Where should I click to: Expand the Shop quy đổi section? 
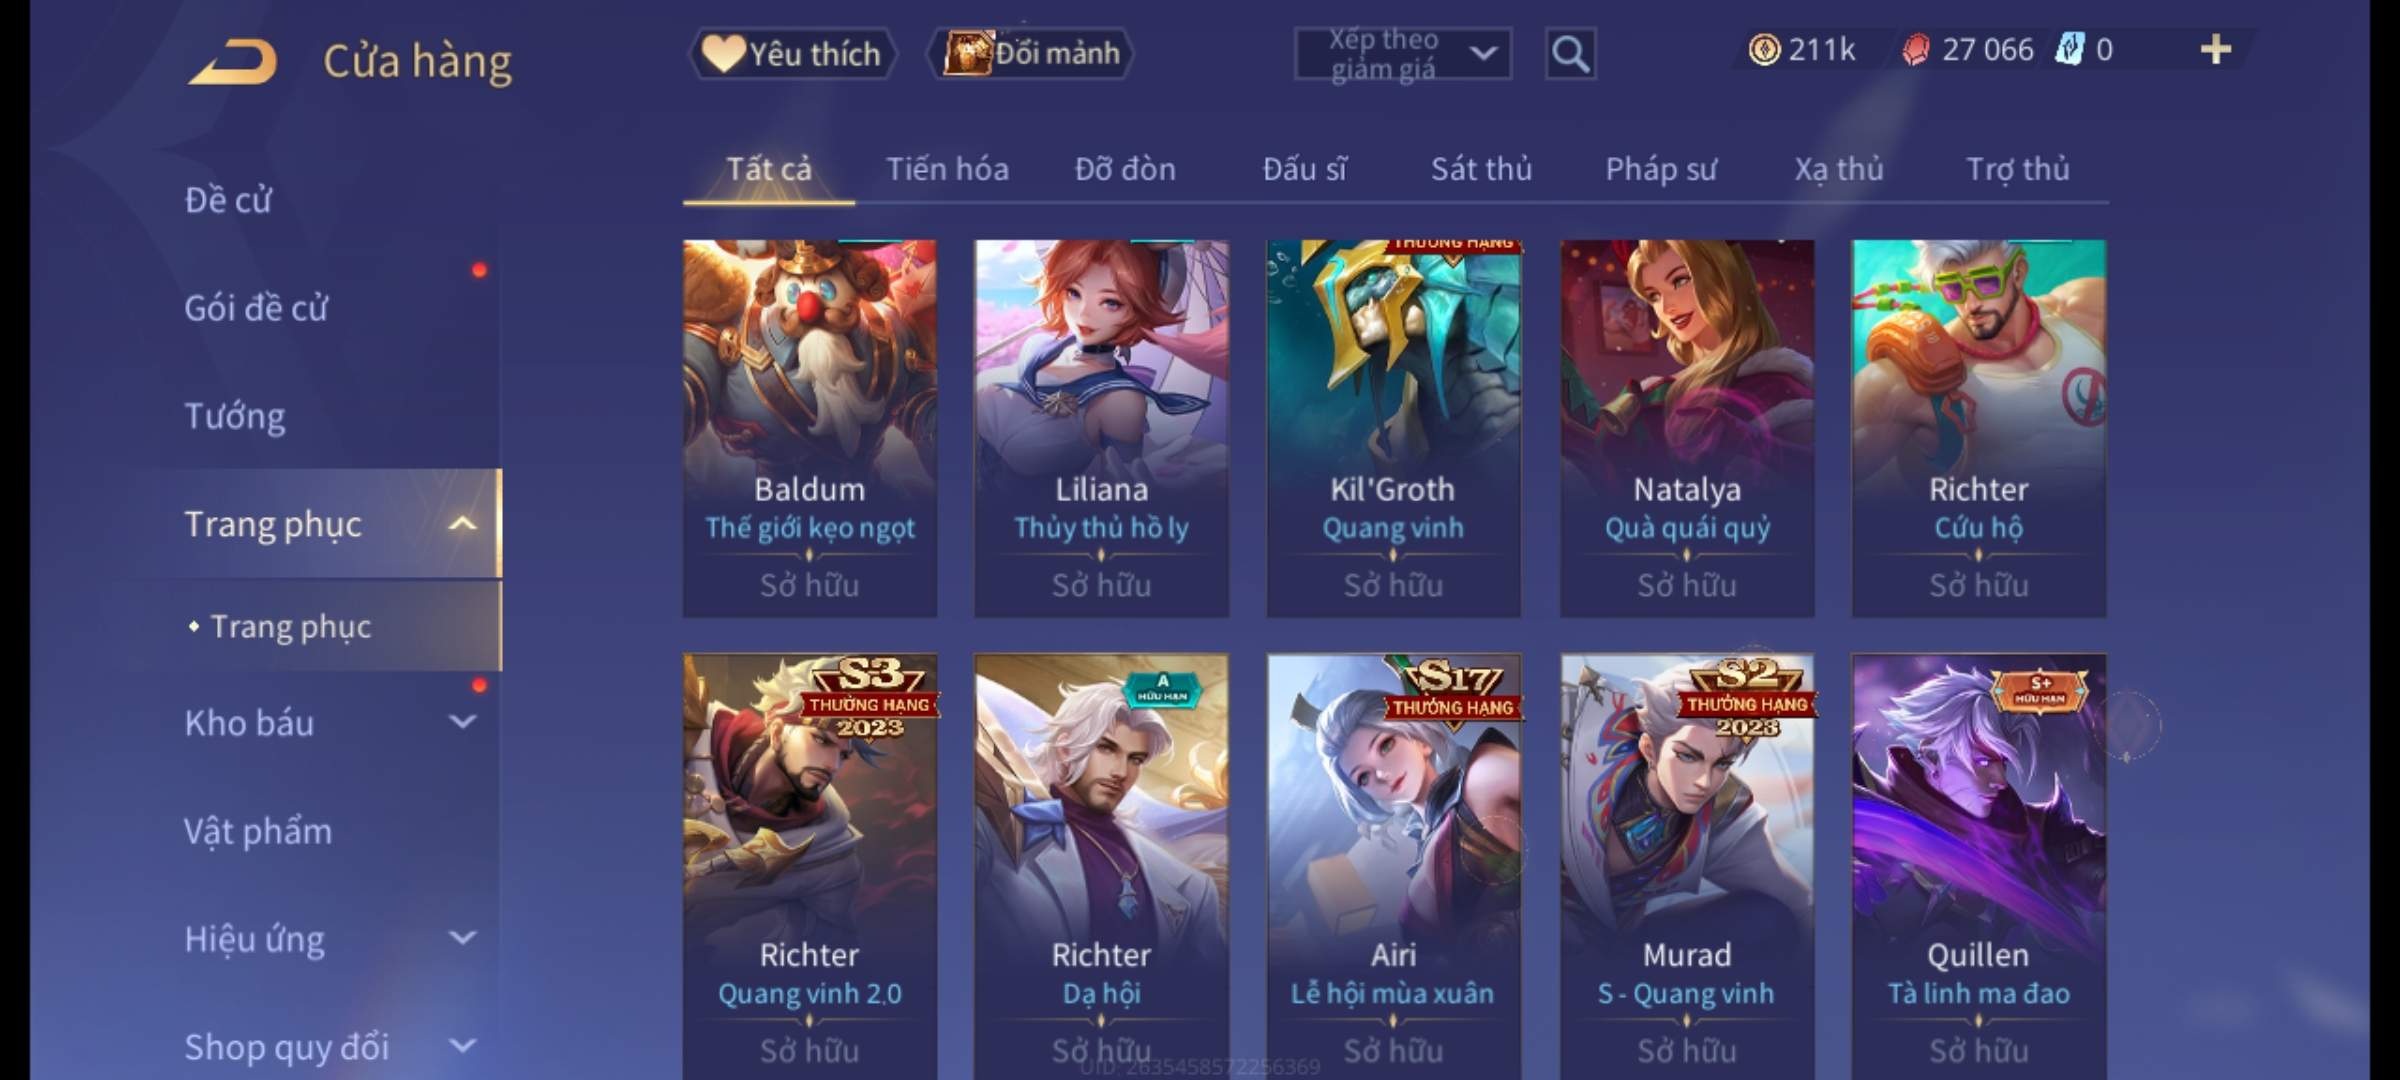(462, 1045)
